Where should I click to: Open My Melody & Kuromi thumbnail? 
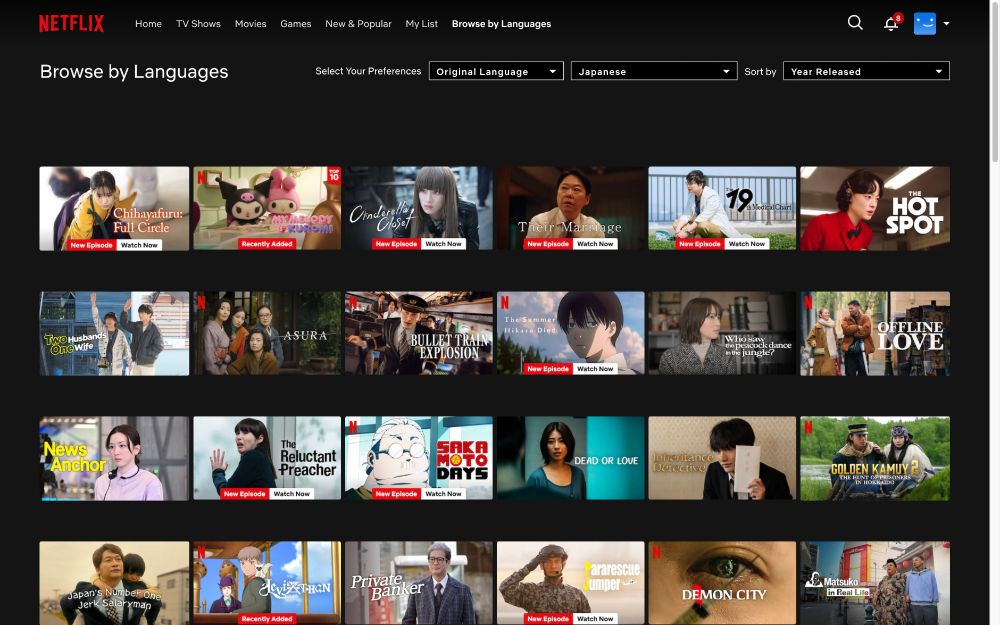click(267, 209)
